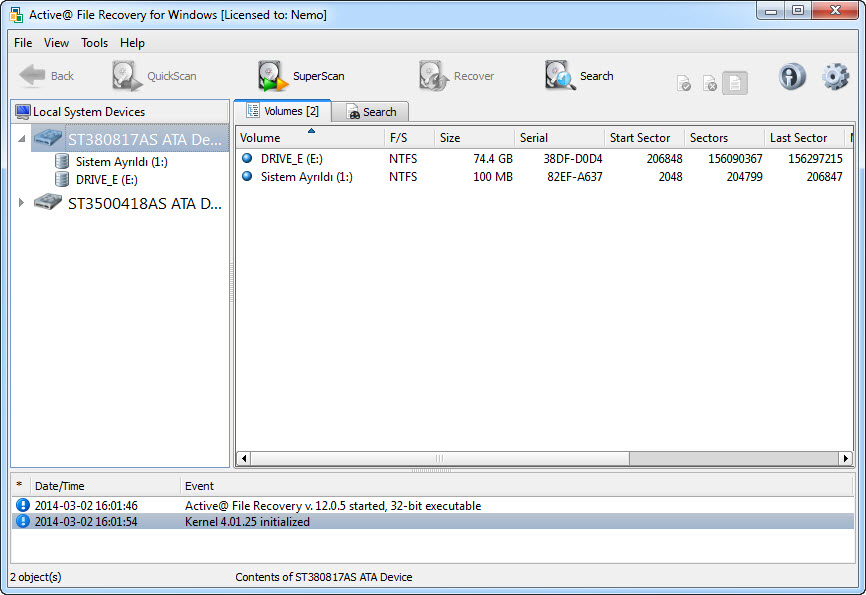Click the plain document toolbar icon
This screenshot has height=595, width=866.
[735, 83]
